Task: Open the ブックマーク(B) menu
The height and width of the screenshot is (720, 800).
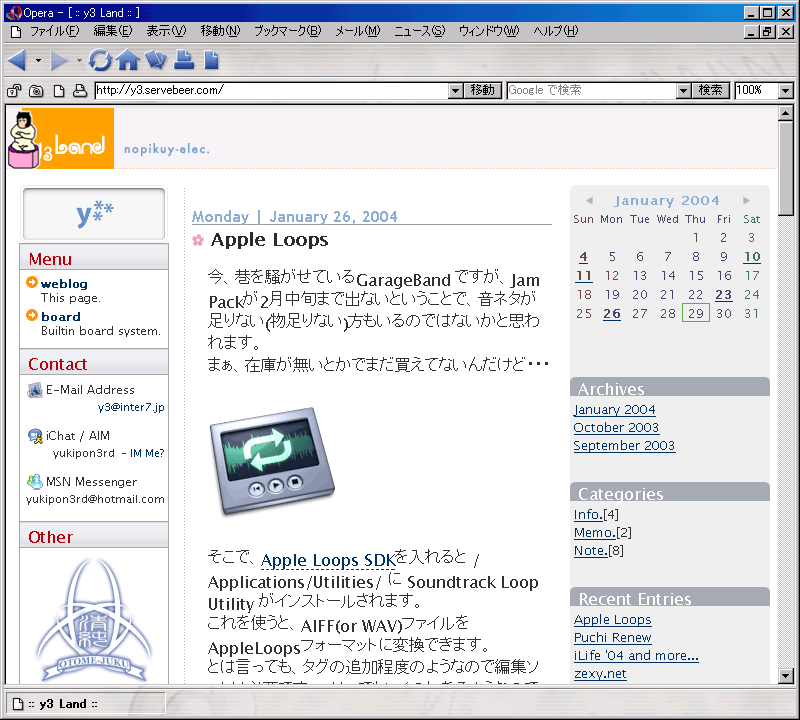Action: click(x=288, y=32)
